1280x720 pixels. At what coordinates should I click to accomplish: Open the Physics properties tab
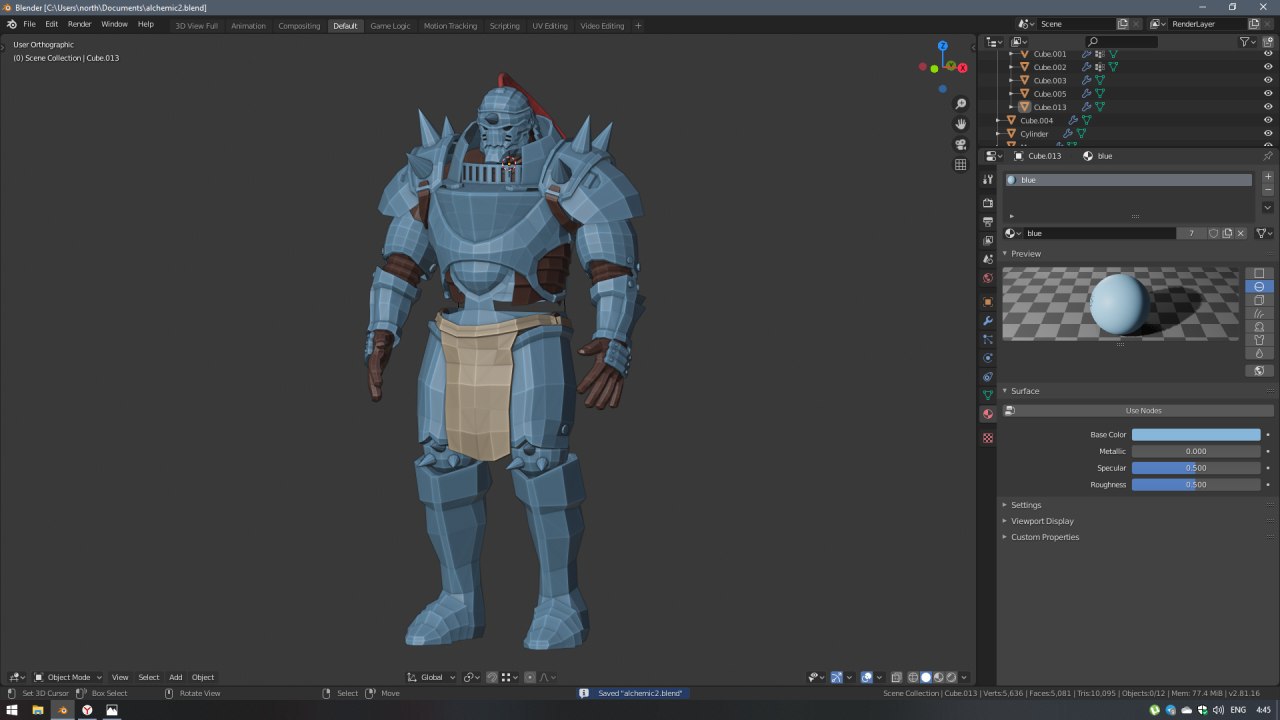[988, 358]
